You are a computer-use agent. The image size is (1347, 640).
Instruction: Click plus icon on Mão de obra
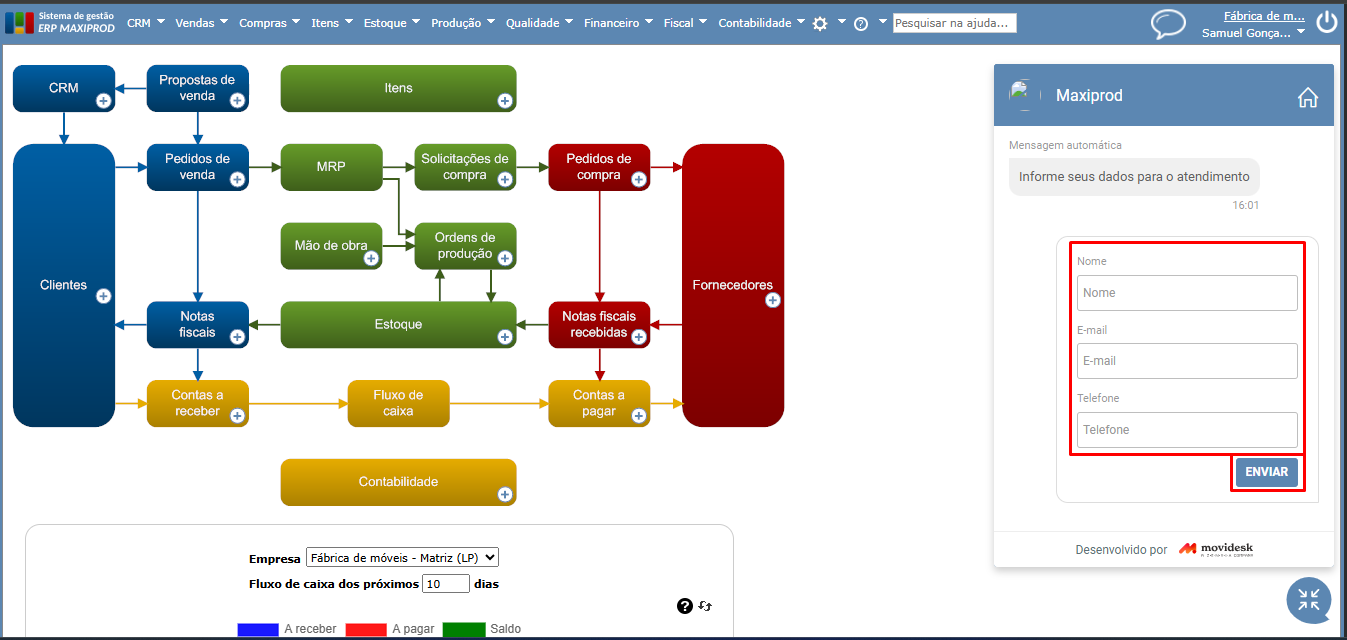(371, 258)
